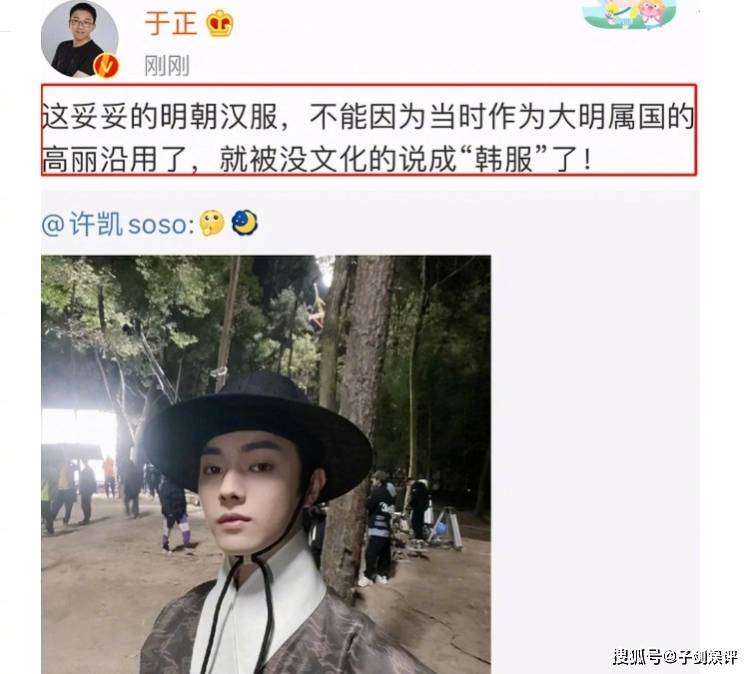
Task: Click the 刚刚 post timestamp
Action: coord(167,65)
